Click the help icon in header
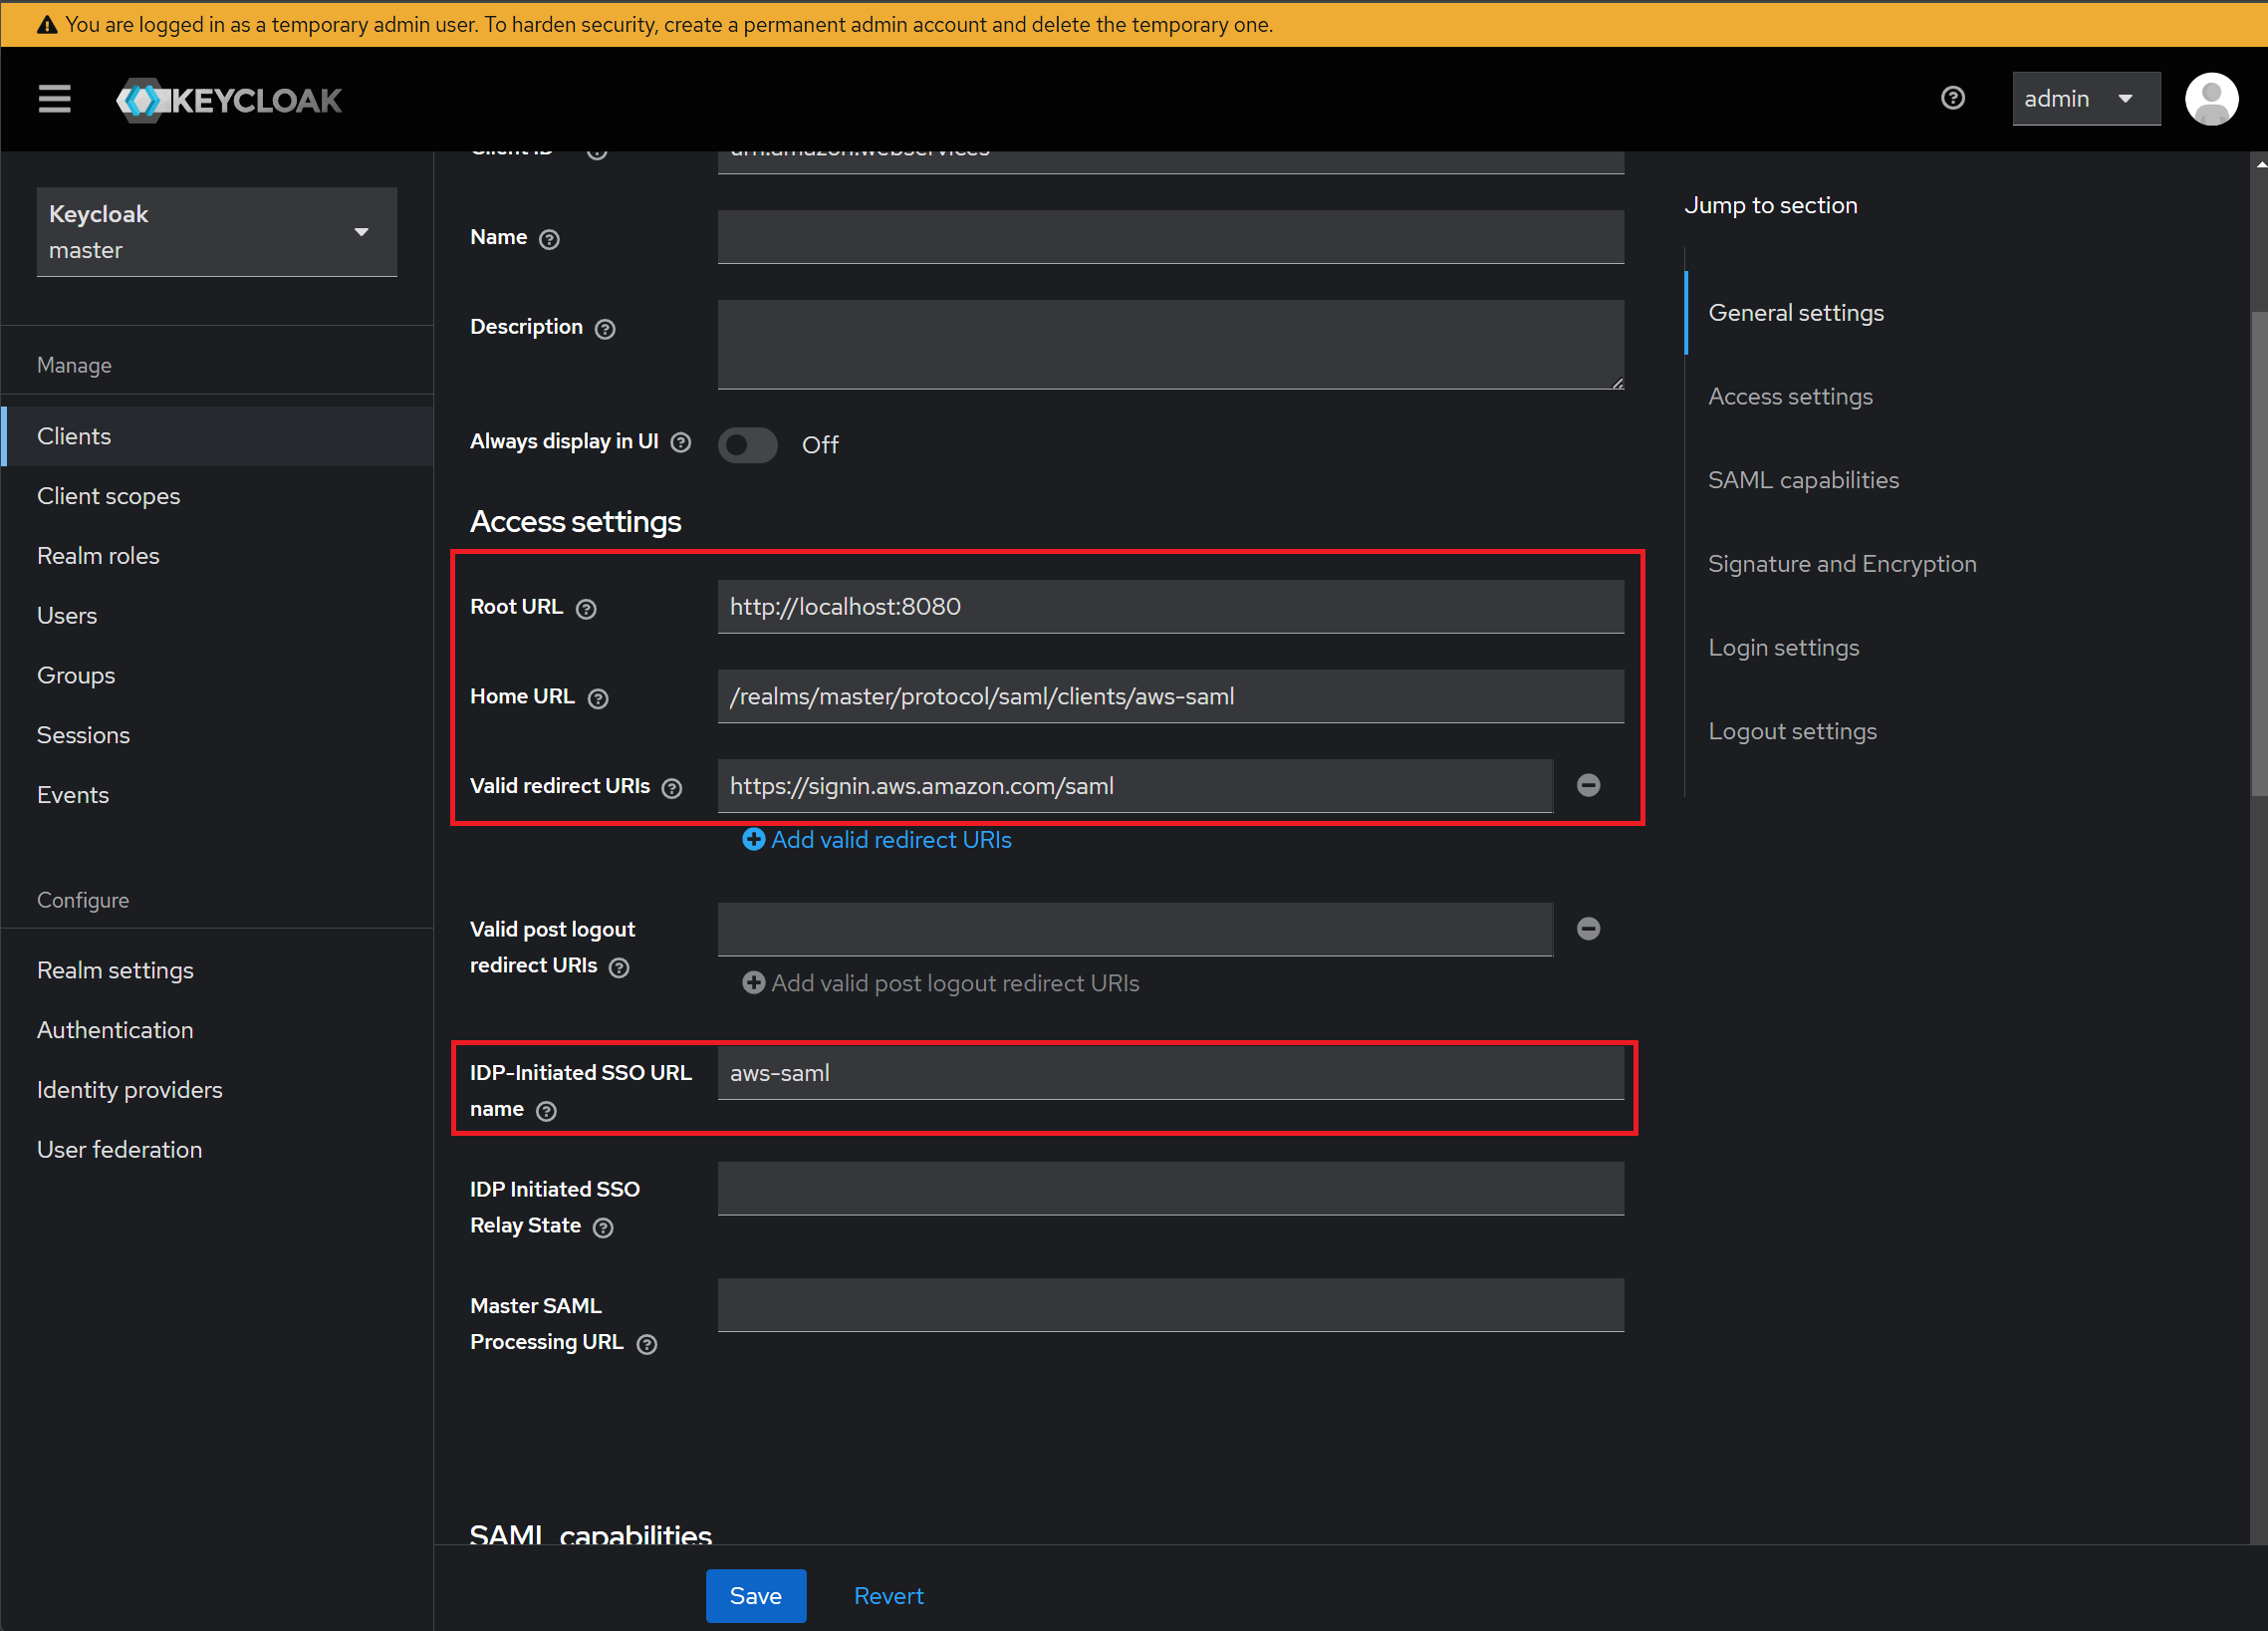Screen dimensions: 2268x1631 (x=1952, y=98)
